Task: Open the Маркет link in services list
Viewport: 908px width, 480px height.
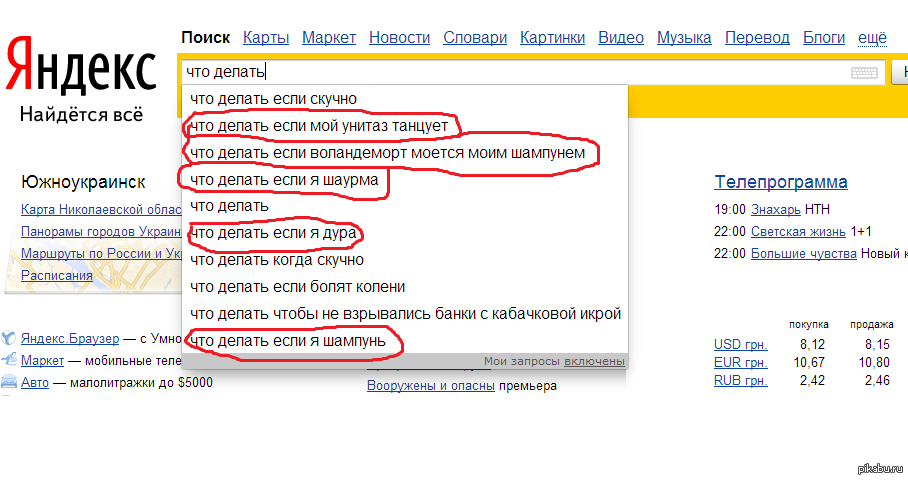Action: [42, 360]
